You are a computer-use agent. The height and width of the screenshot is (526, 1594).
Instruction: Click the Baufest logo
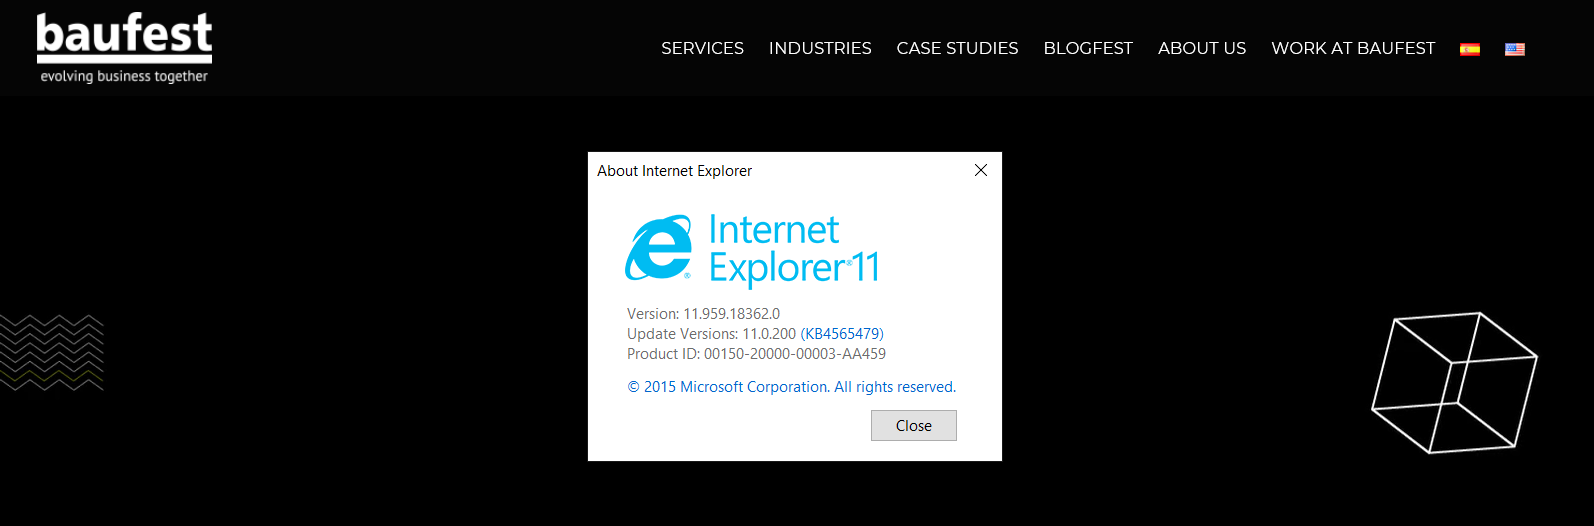tap(124, 48)
